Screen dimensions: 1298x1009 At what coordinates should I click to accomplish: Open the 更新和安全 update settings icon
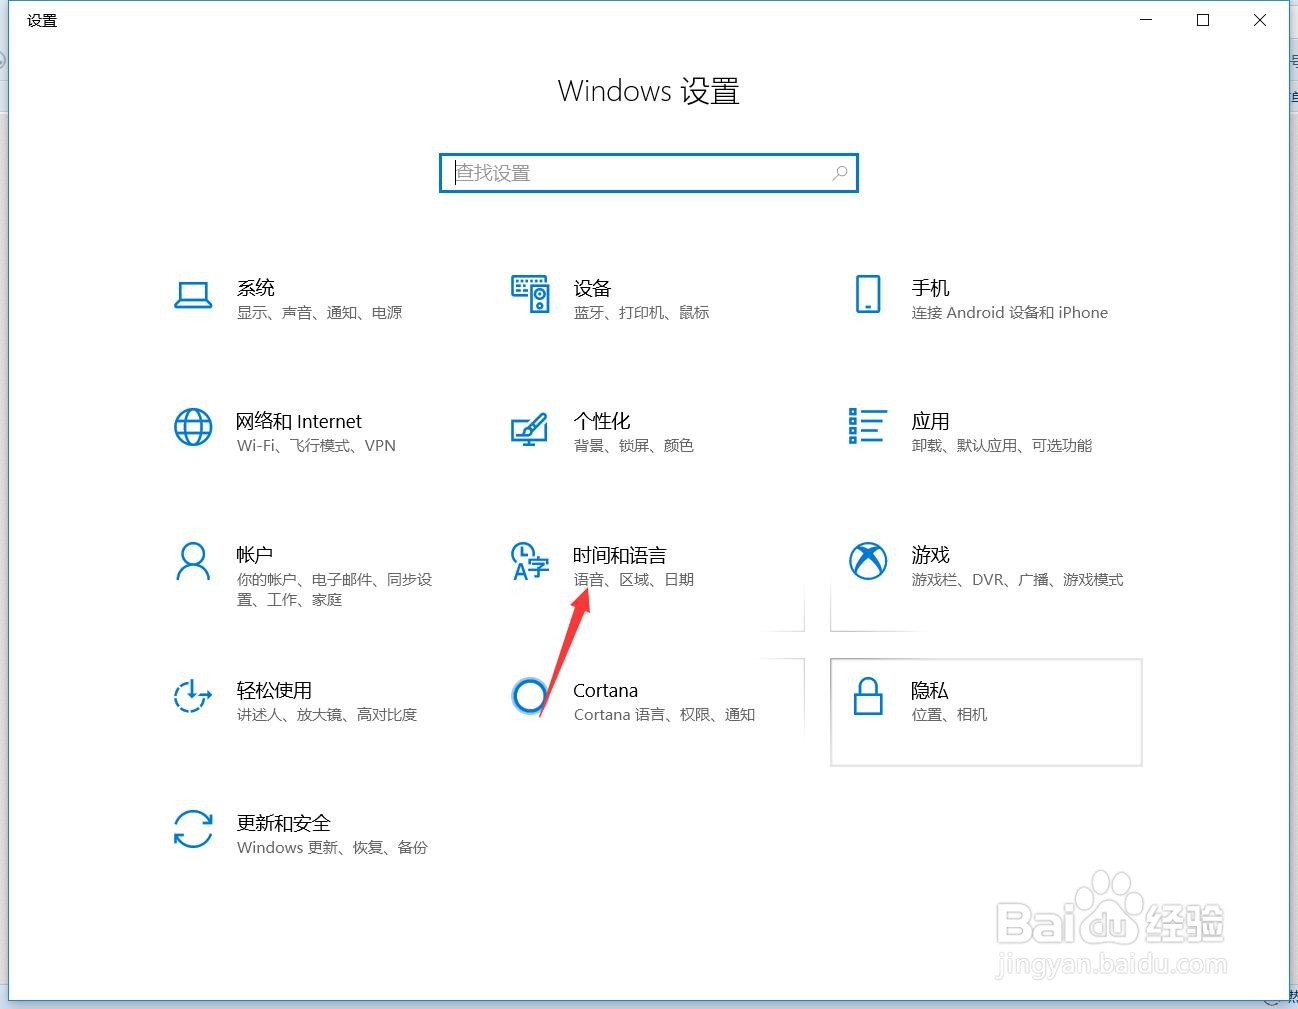[194, 830]
